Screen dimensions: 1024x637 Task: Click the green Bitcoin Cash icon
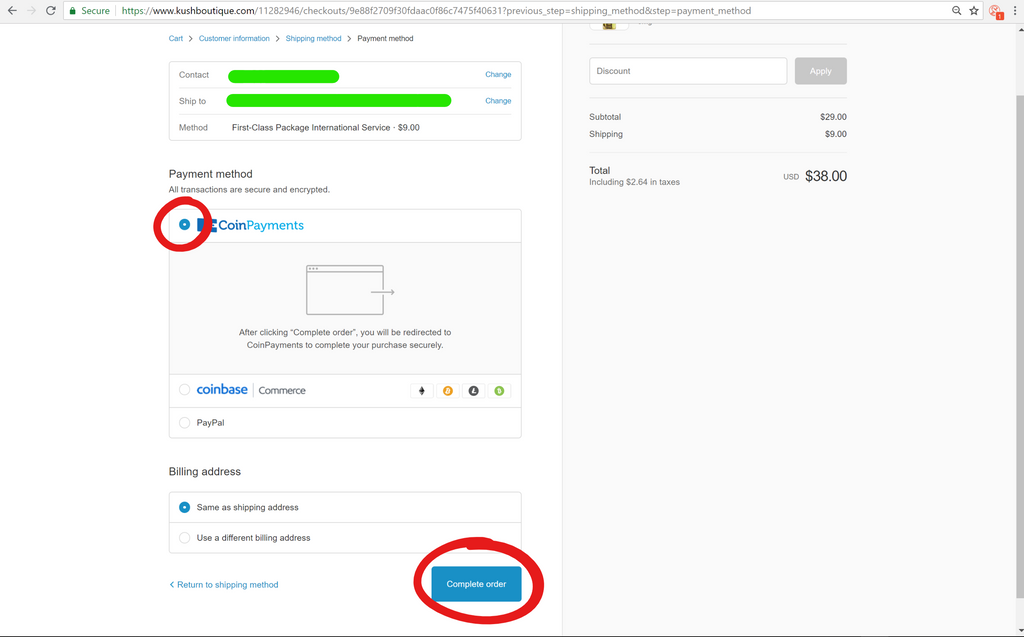coord(499,391)
